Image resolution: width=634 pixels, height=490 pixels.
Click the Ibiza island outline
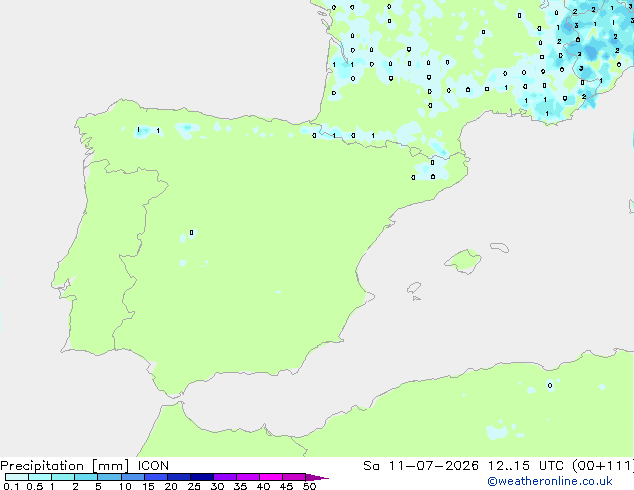click(x=414, y=288)
